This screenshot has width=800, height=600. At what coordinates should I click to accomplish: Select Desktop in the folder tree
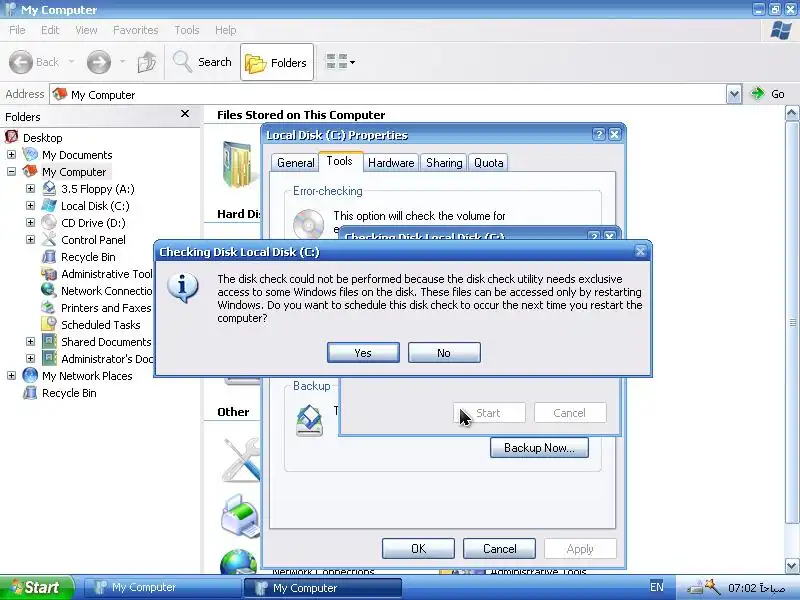[x=42, y=138]
